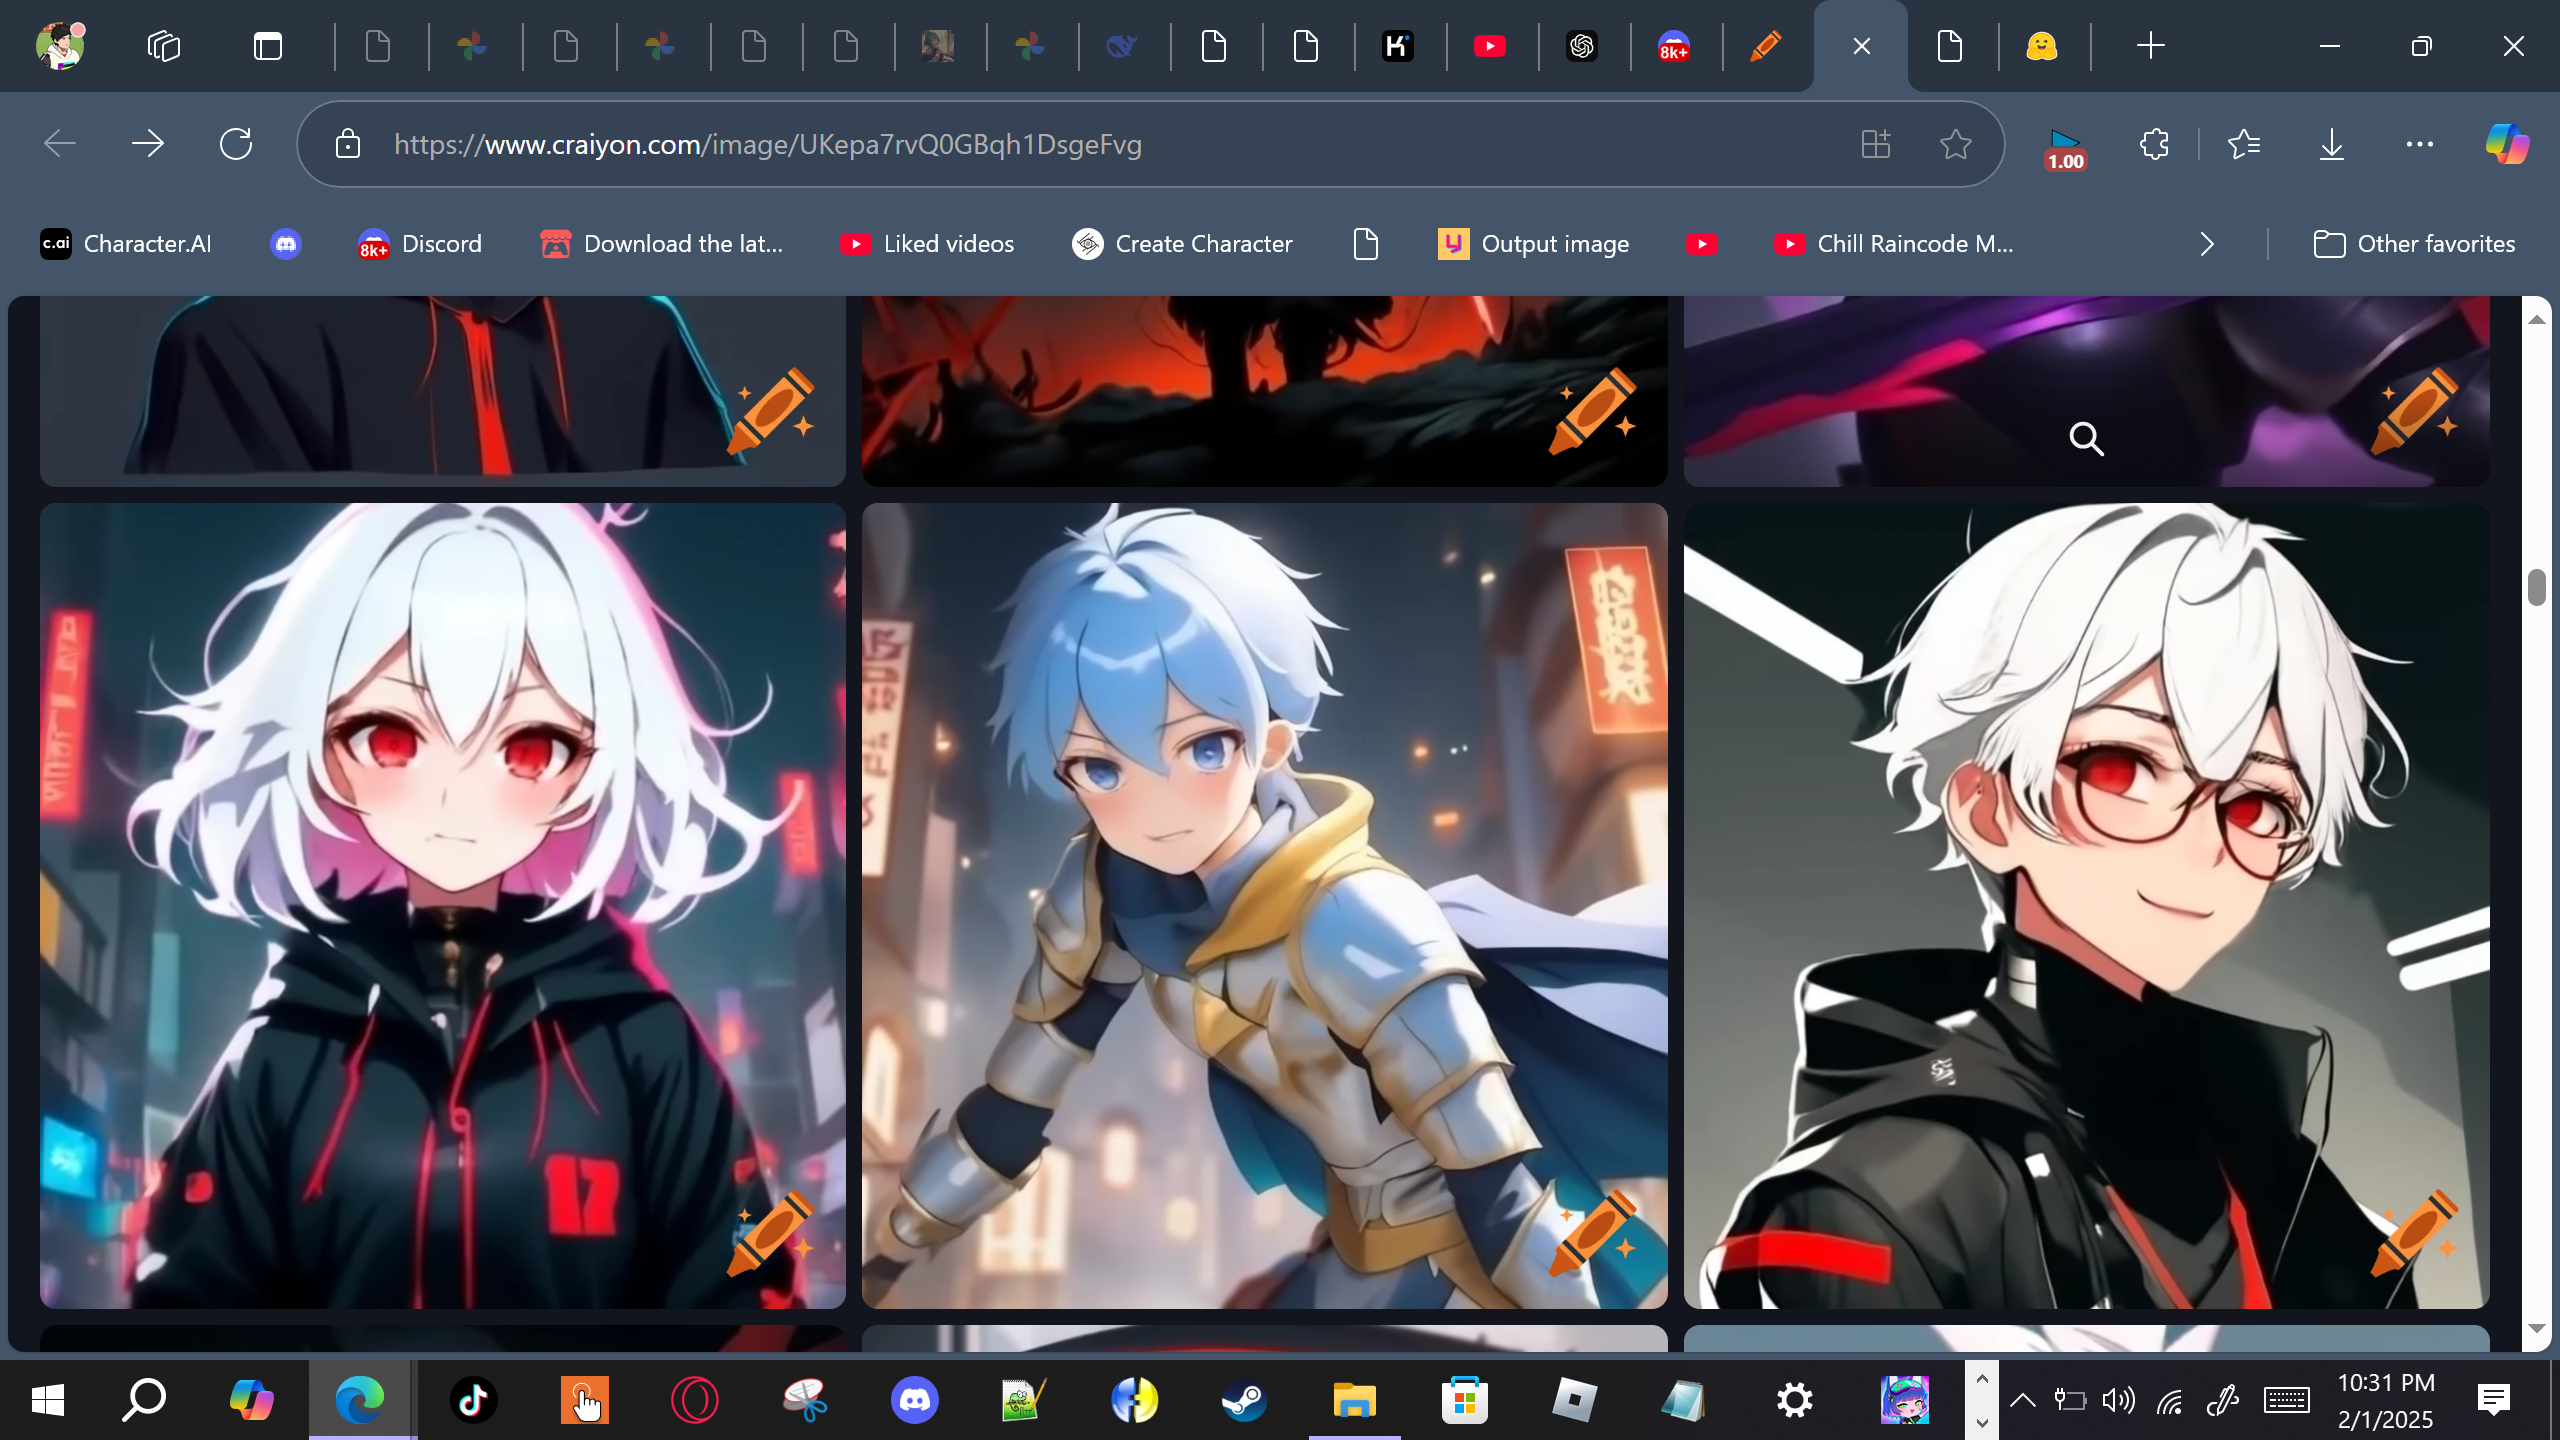Open Settings and more ellipsis menu
This screenshot has height=1440, width=2560.
[2419, 144]
